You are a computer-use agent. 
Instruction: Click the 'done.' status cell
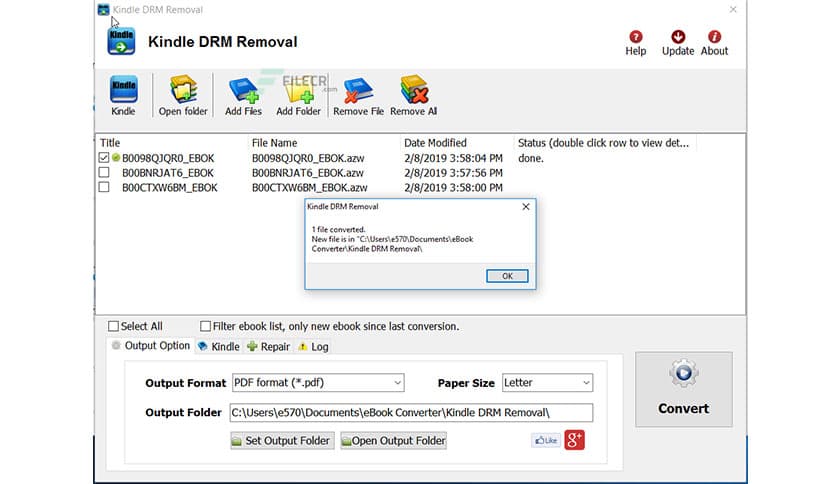[x=530, y=158]
